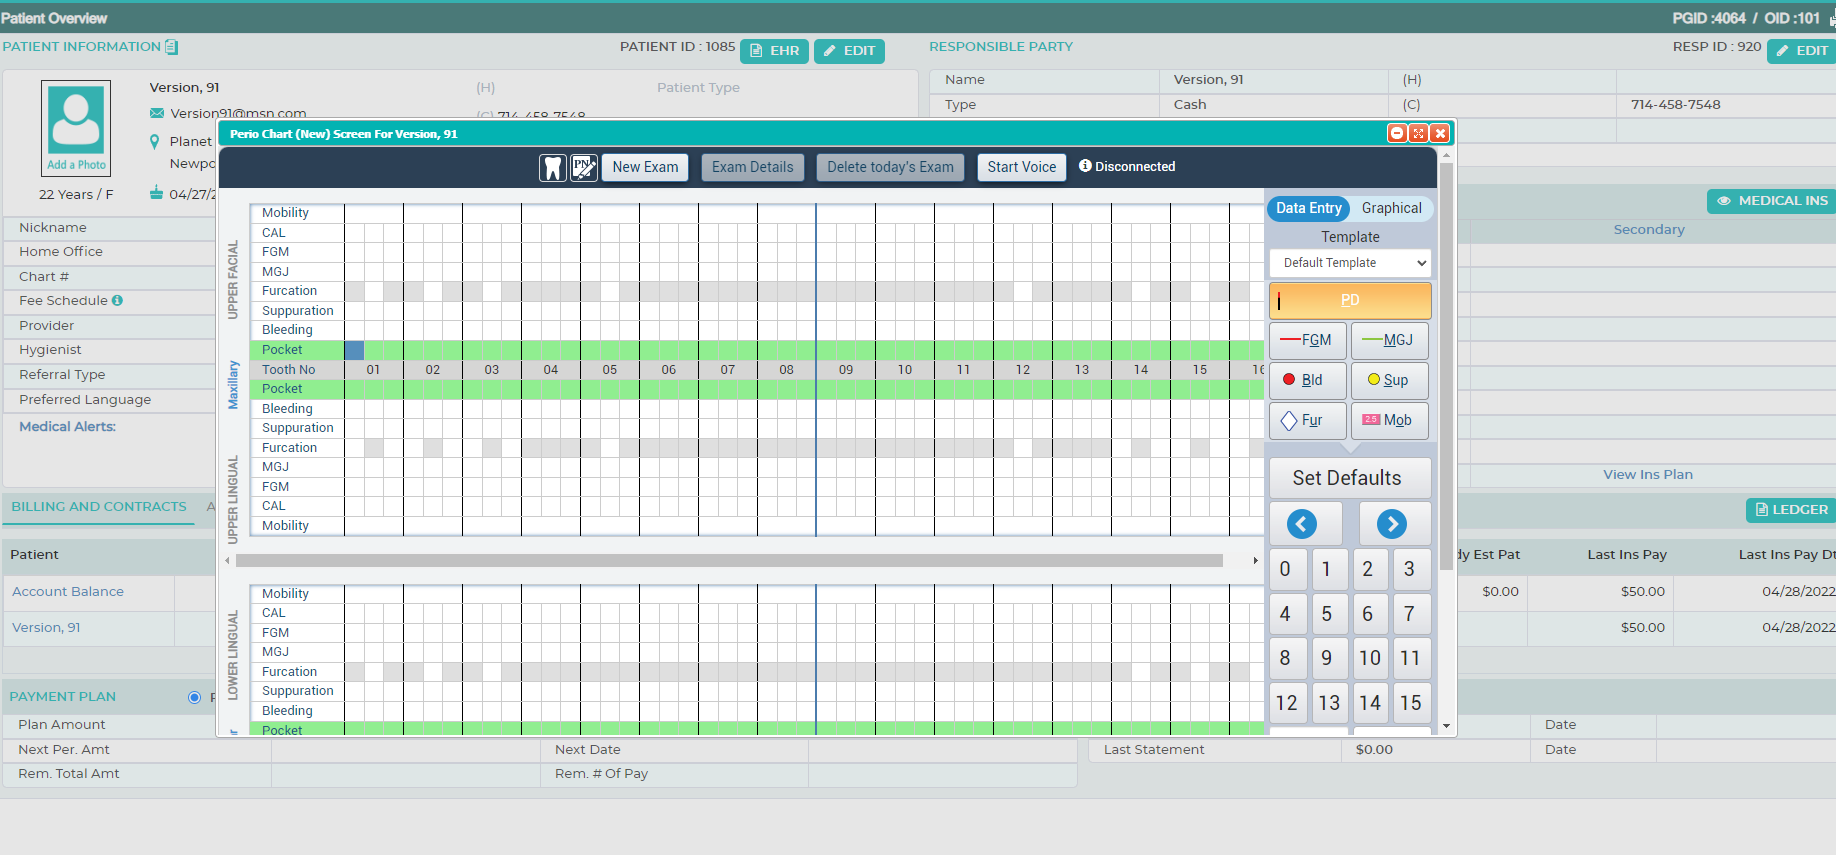
Task: Click the horizontal scrollbar right arrow
Action: point(1255,561)
